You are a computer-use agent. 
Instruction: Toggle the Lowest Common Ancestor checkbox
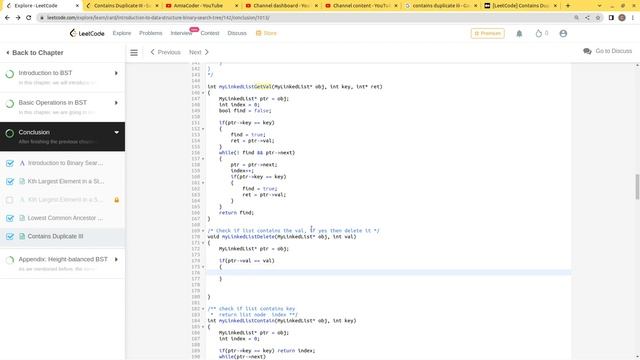[x=10, y=218]
